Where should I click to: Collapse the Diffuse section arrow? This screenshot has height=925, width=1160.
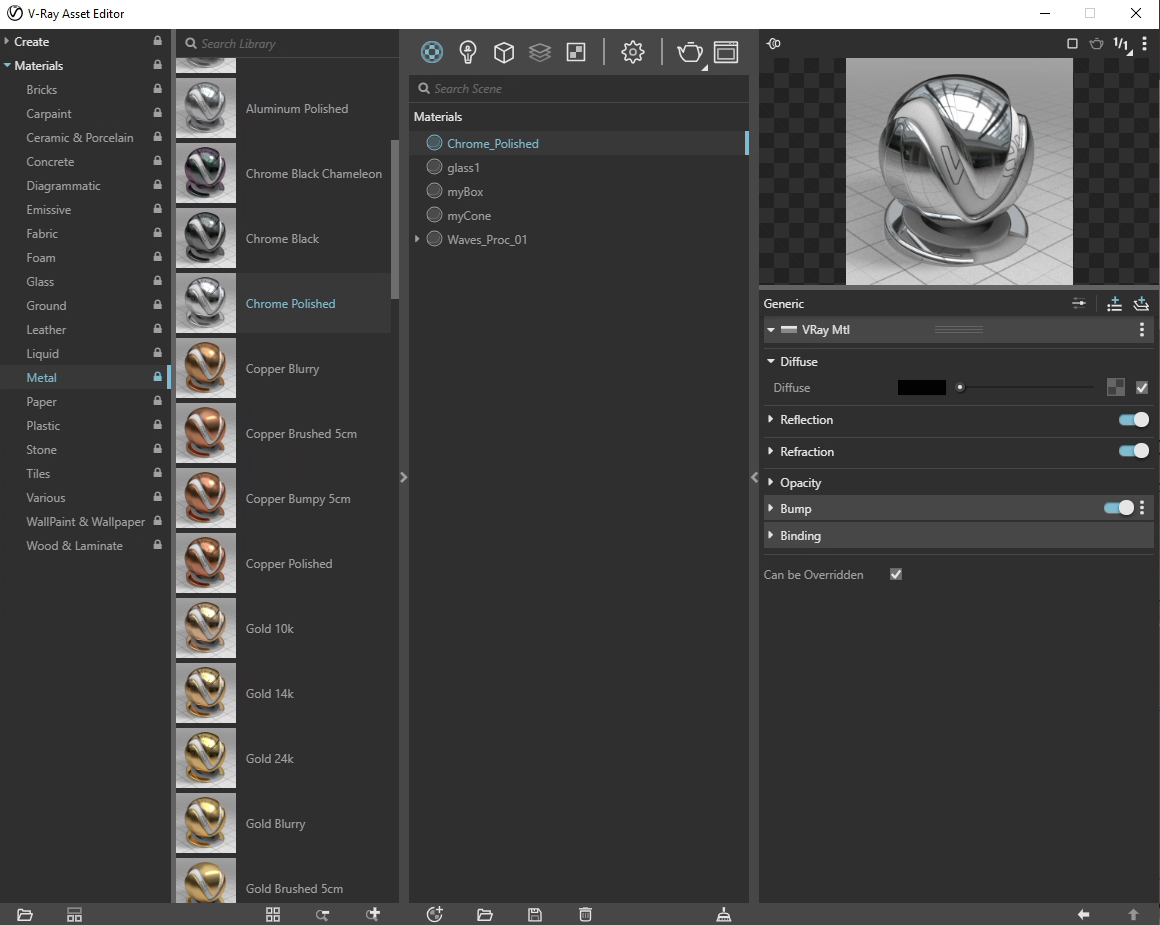tap(771, 361)
